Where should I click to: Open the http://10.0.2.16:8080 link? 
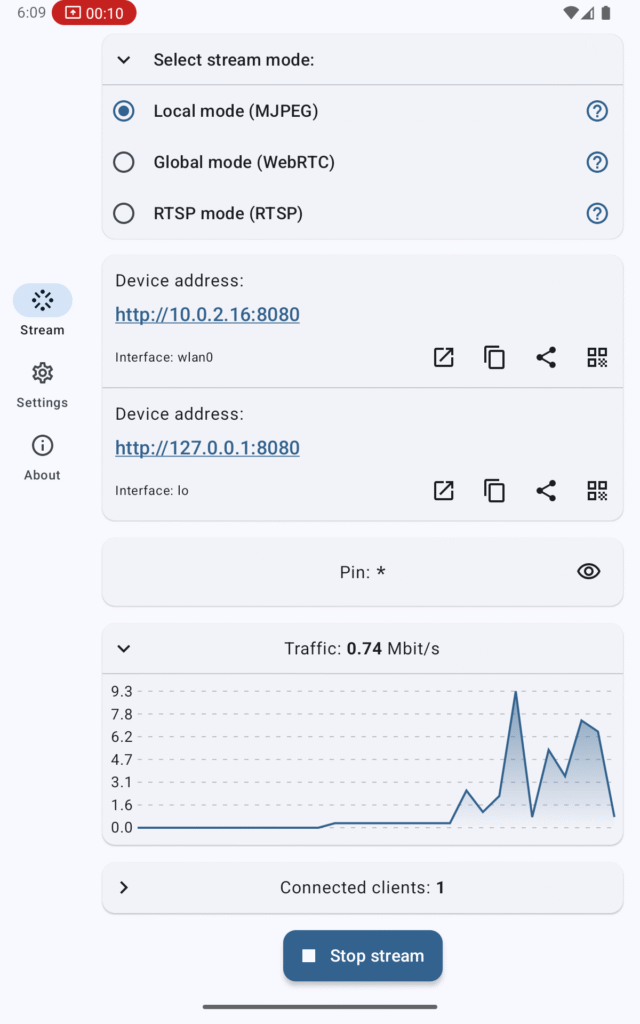point(207,314)
